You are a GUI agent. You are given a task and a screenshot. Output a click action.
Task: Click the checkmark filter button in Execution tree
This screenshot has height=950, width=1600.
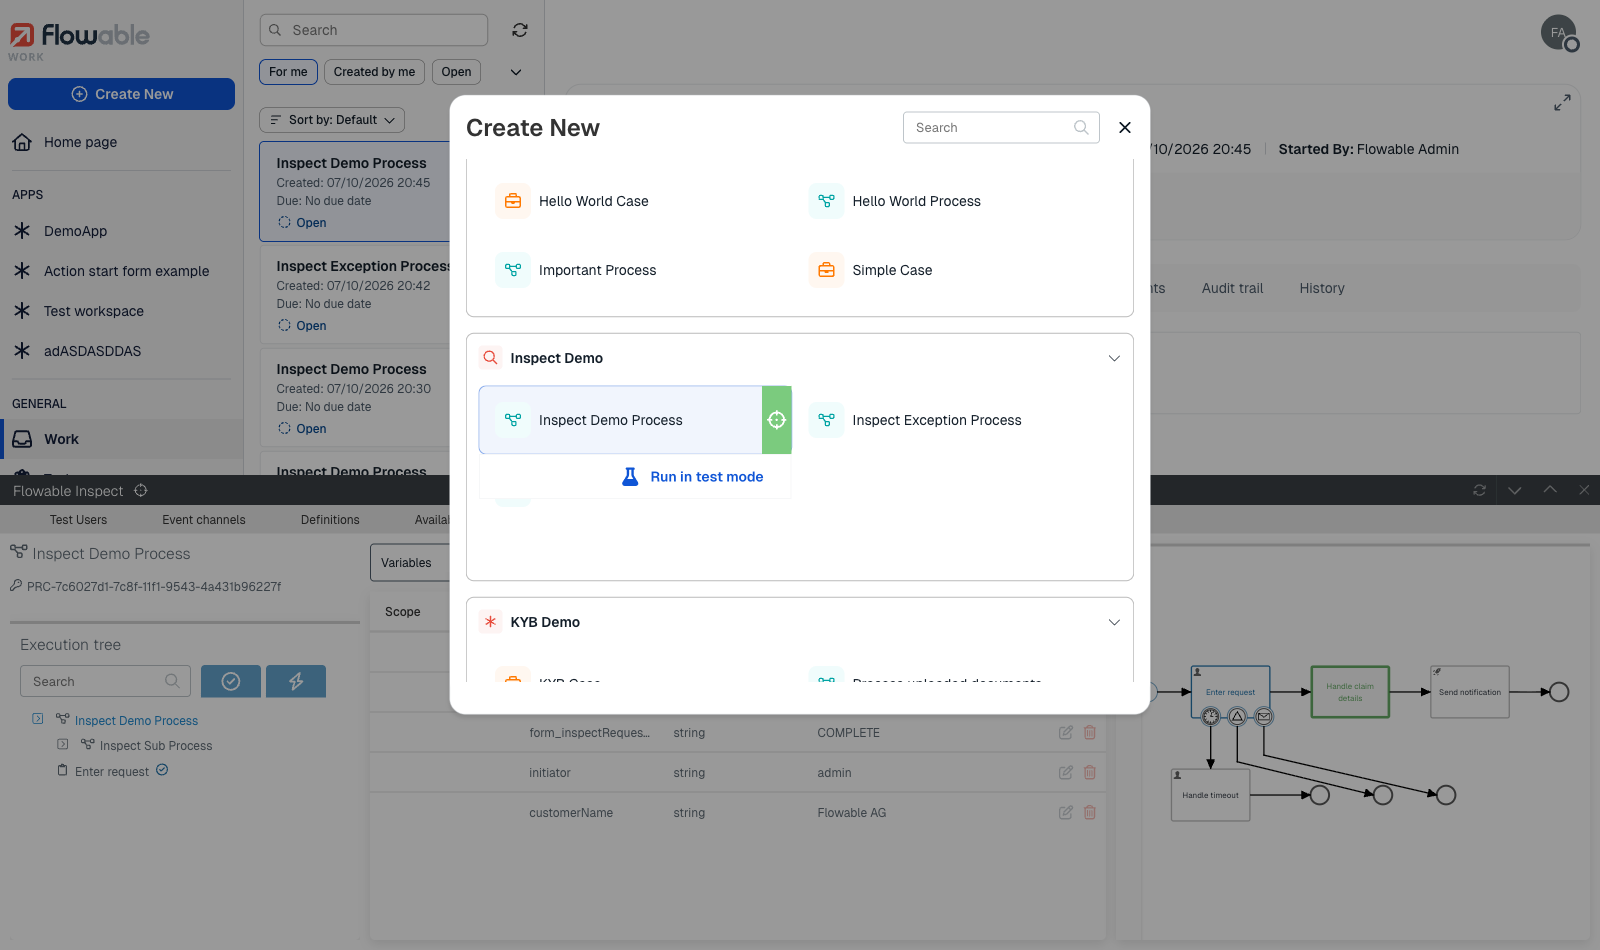click(231, 681)
